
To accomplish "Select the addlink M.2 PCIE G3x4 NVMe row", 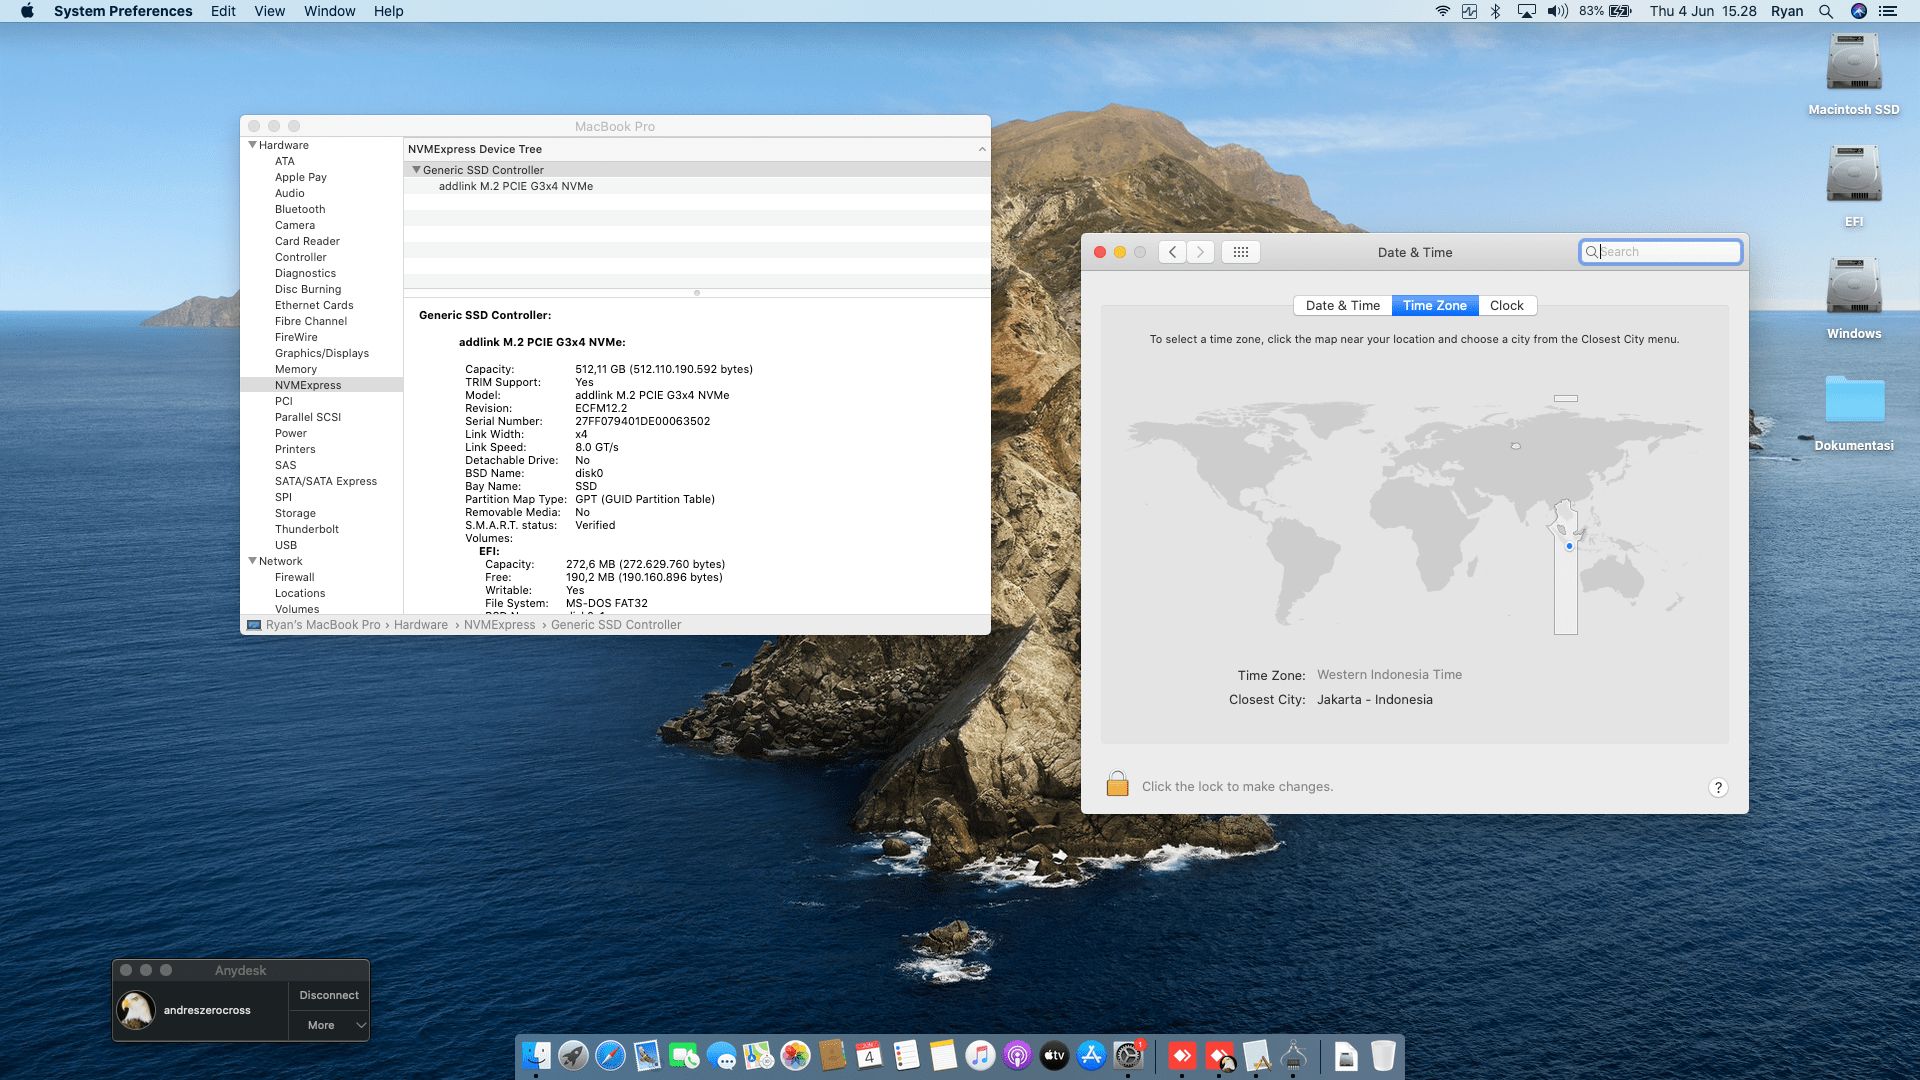I will coord(697,186).
